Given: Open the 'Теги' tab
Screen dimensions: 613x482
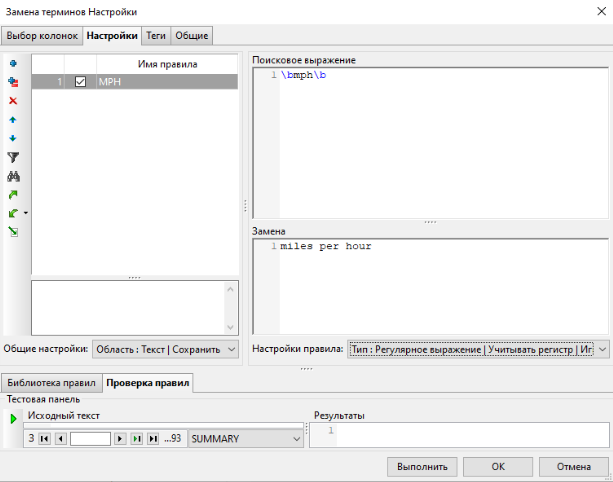Looking at the screenshot, I should pyautogui.click(x=155, y=36).
